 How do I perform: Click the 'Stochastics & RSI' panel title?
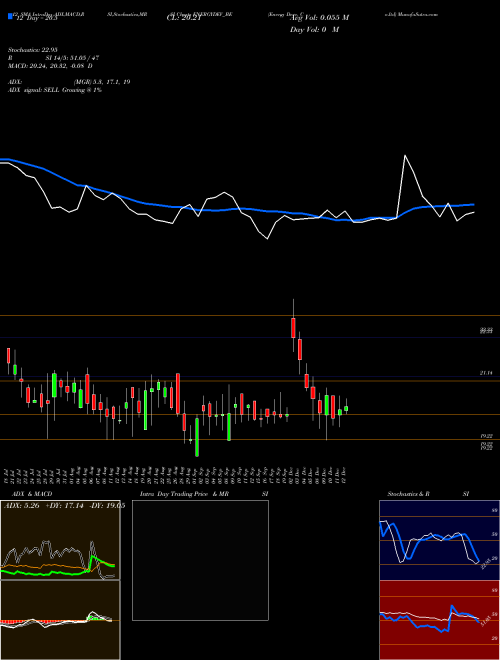[428, 494]
